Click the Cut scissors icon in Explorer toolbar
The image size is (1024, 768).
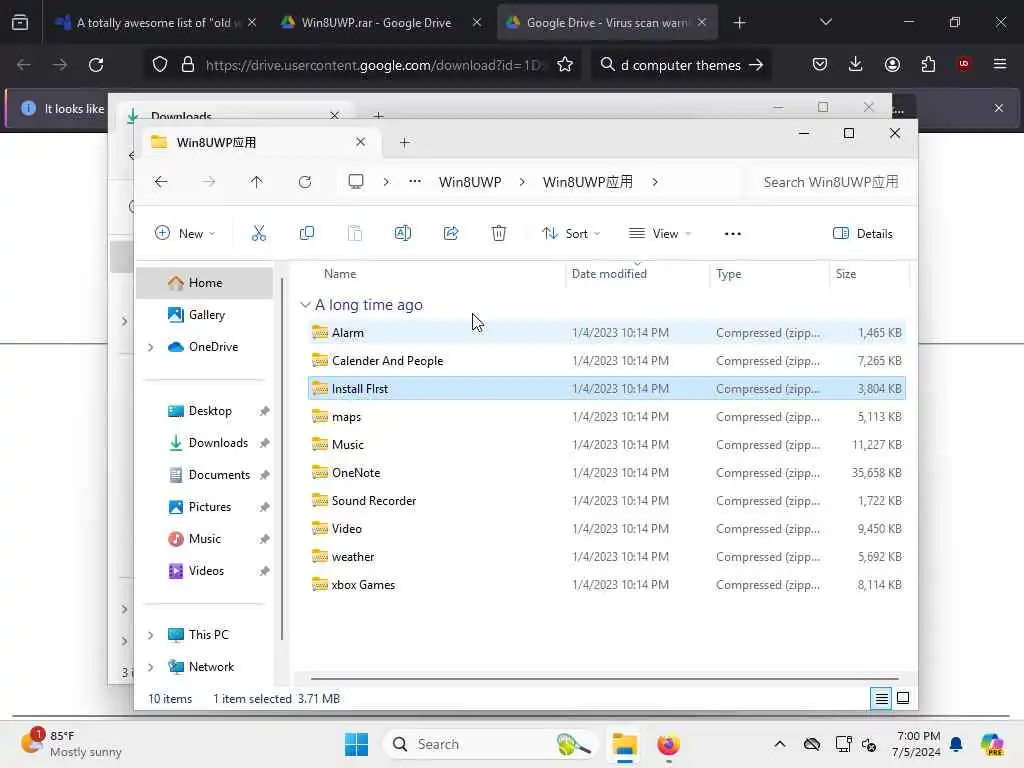(x=259, y=233)
